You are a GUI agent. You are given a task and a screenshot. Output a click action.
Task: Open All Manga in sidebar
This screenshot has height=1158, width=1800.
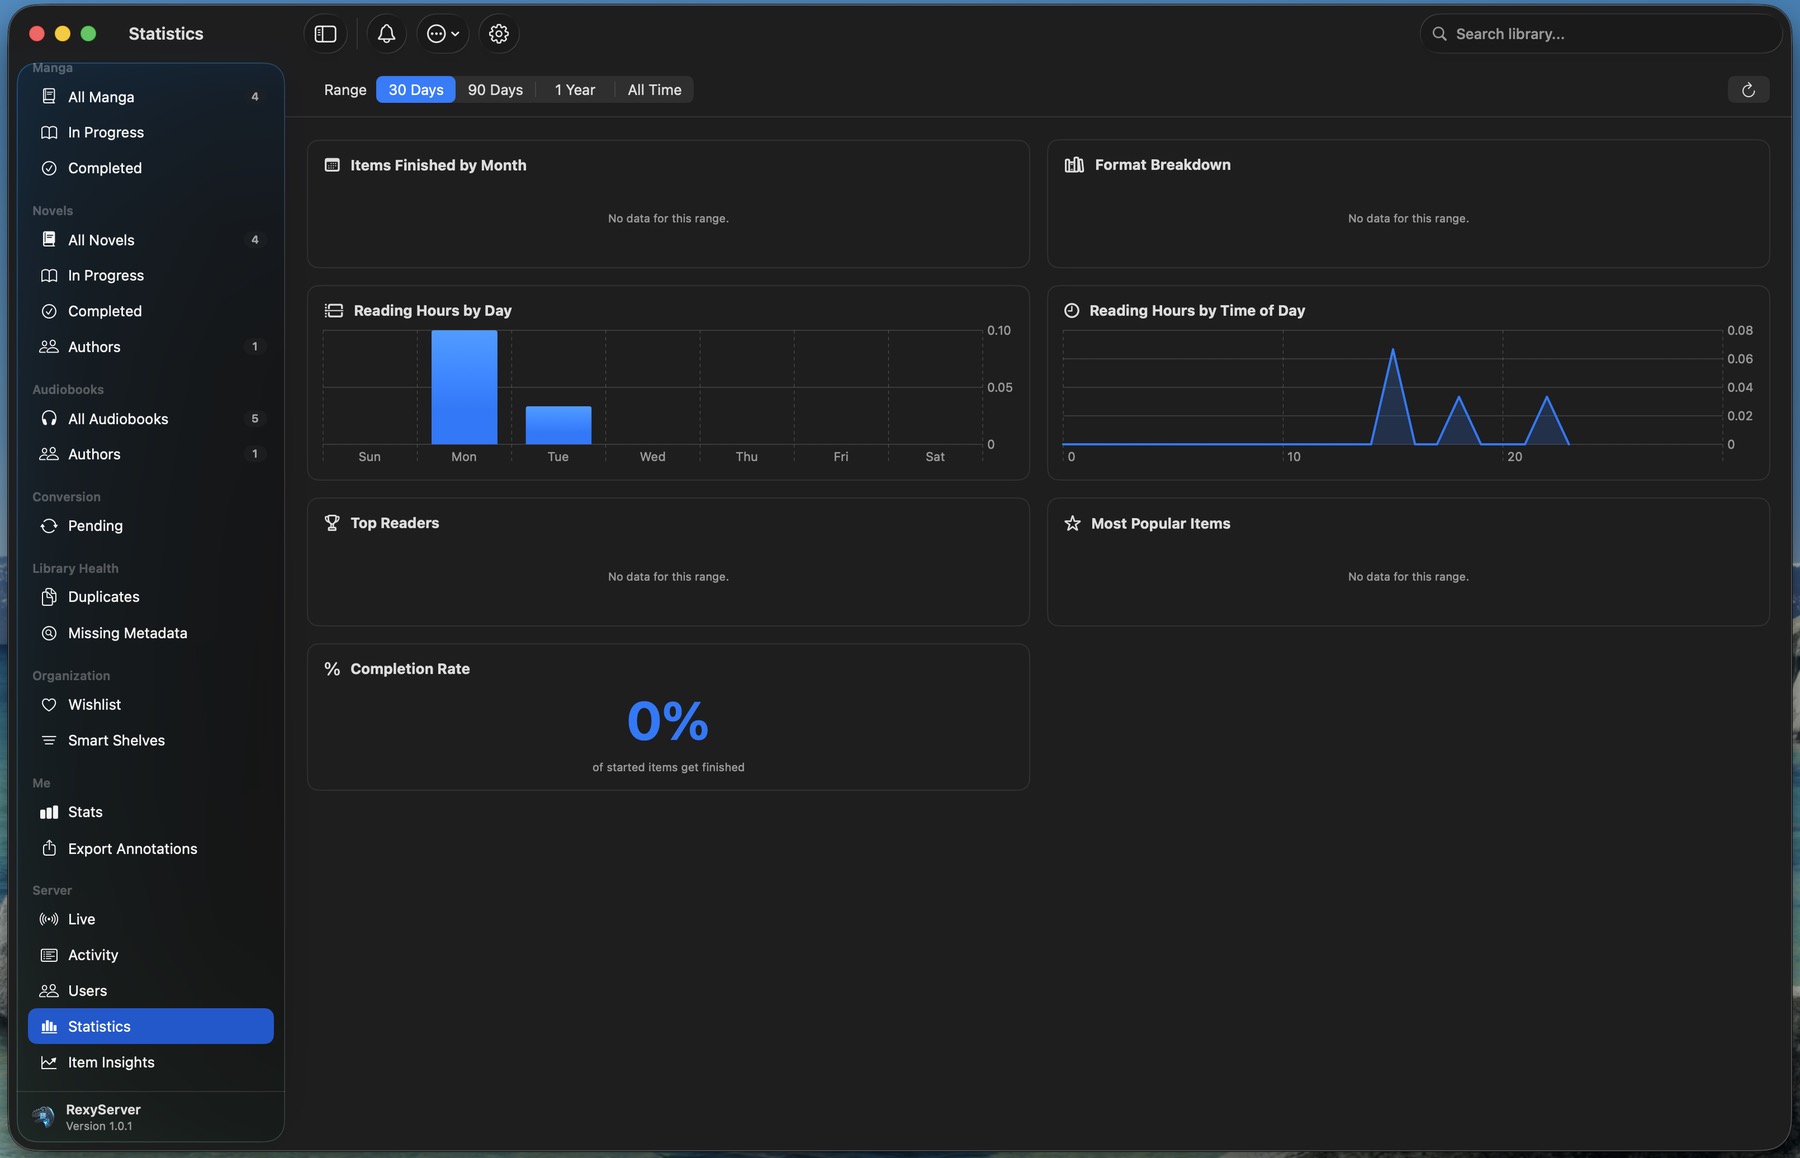150,97
